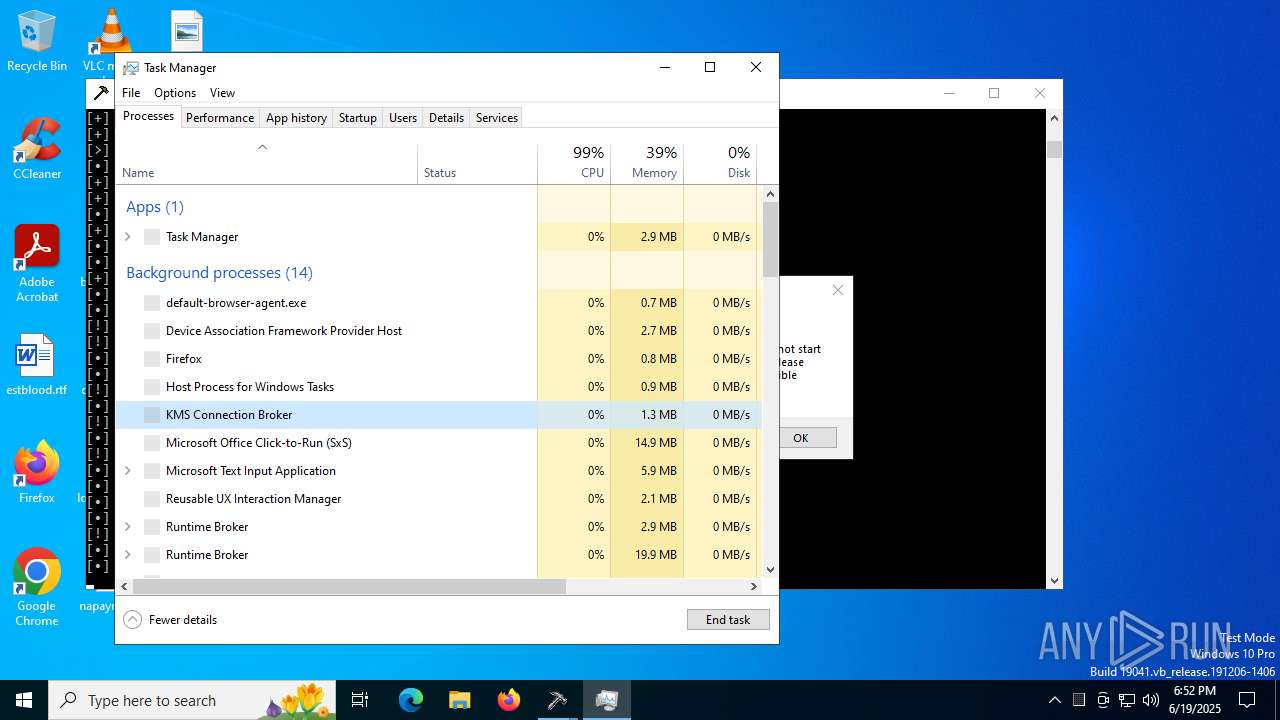Image resolution: width=1280 pixels, height=720 pixels.
Task: Open the Startup tab
Action: click(357, 118)
